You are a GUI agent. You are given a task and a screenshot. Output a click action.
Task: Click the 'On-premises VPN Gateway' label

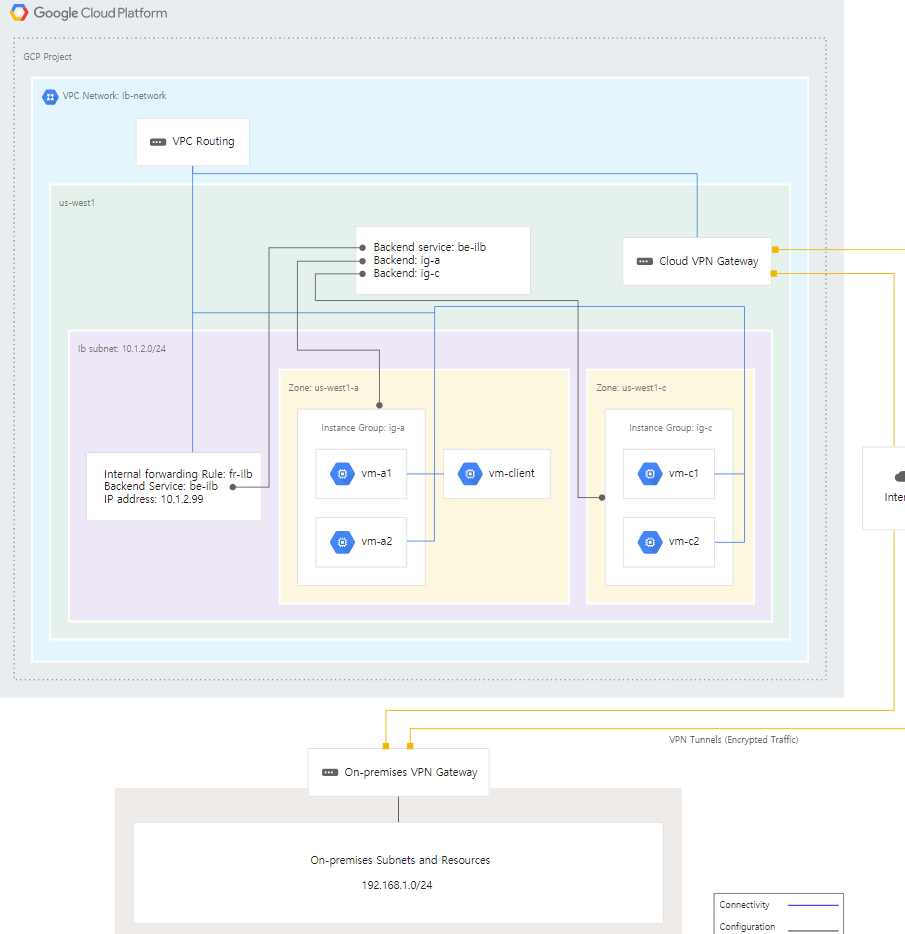pyautogui.click(x=410, y=773)
